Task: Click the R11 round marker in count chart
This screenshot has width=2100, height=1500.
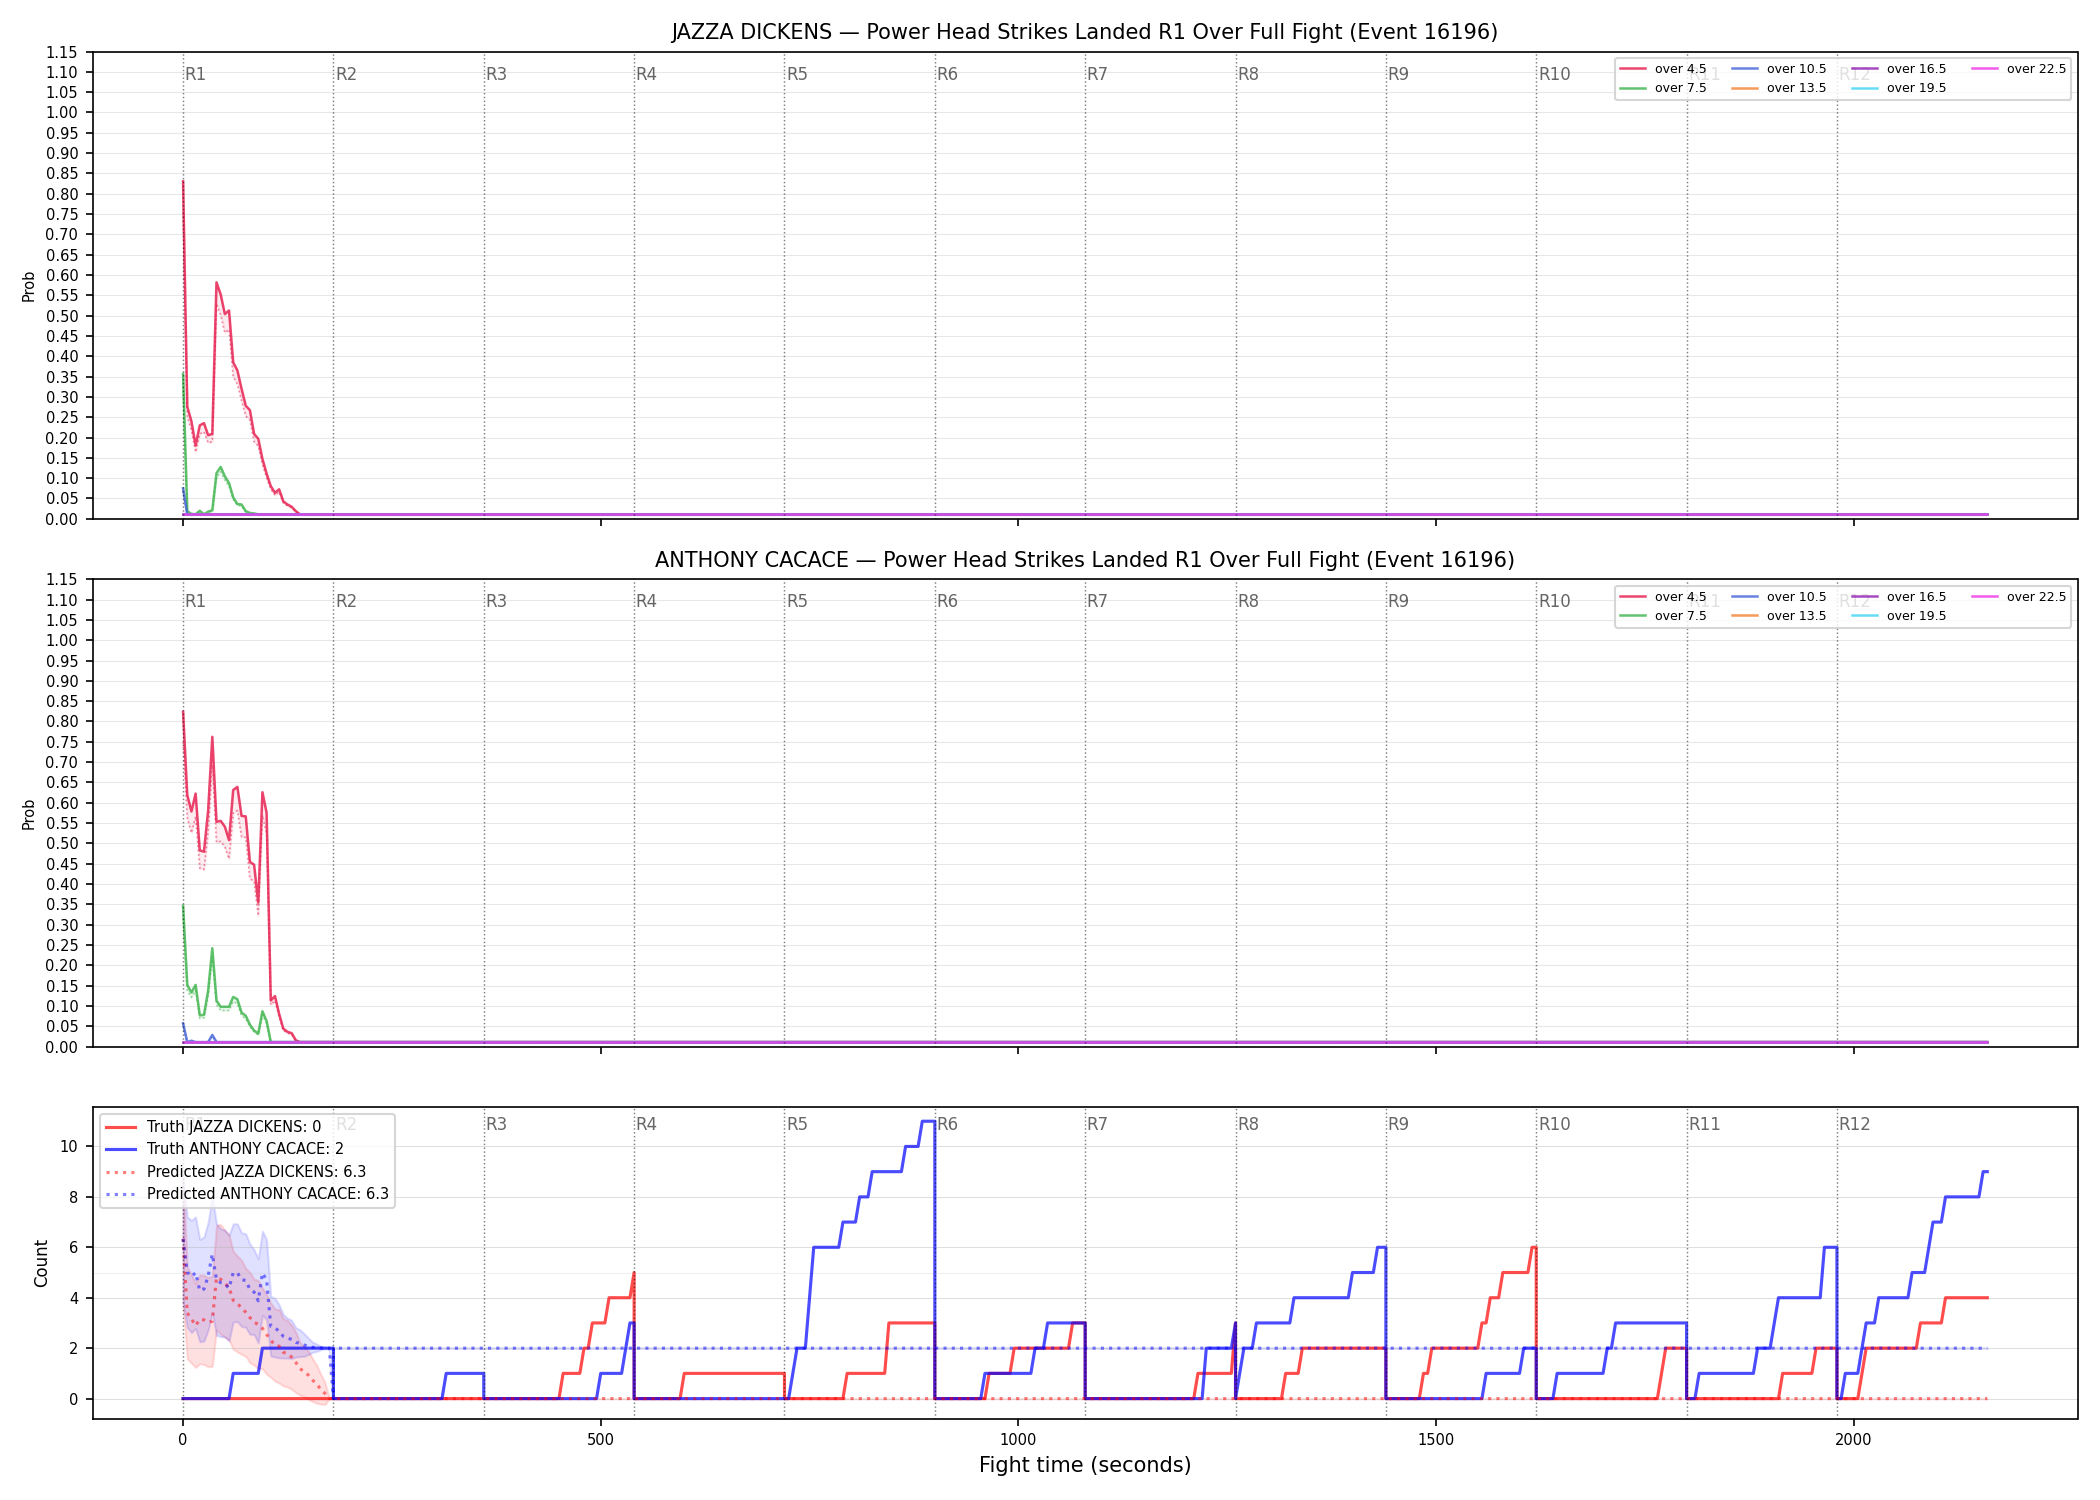Action: 1705,1124
